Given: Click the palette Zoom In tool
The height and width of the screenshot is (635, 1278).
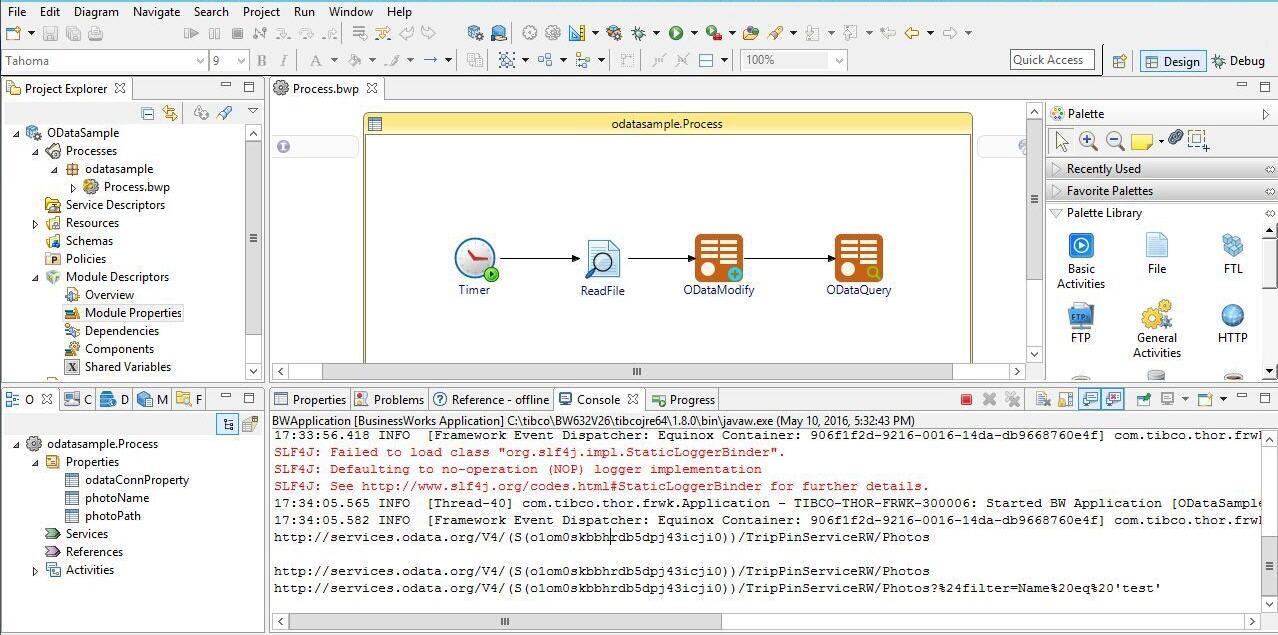Looking at the screenshot, I should (x=1088, y=141).
